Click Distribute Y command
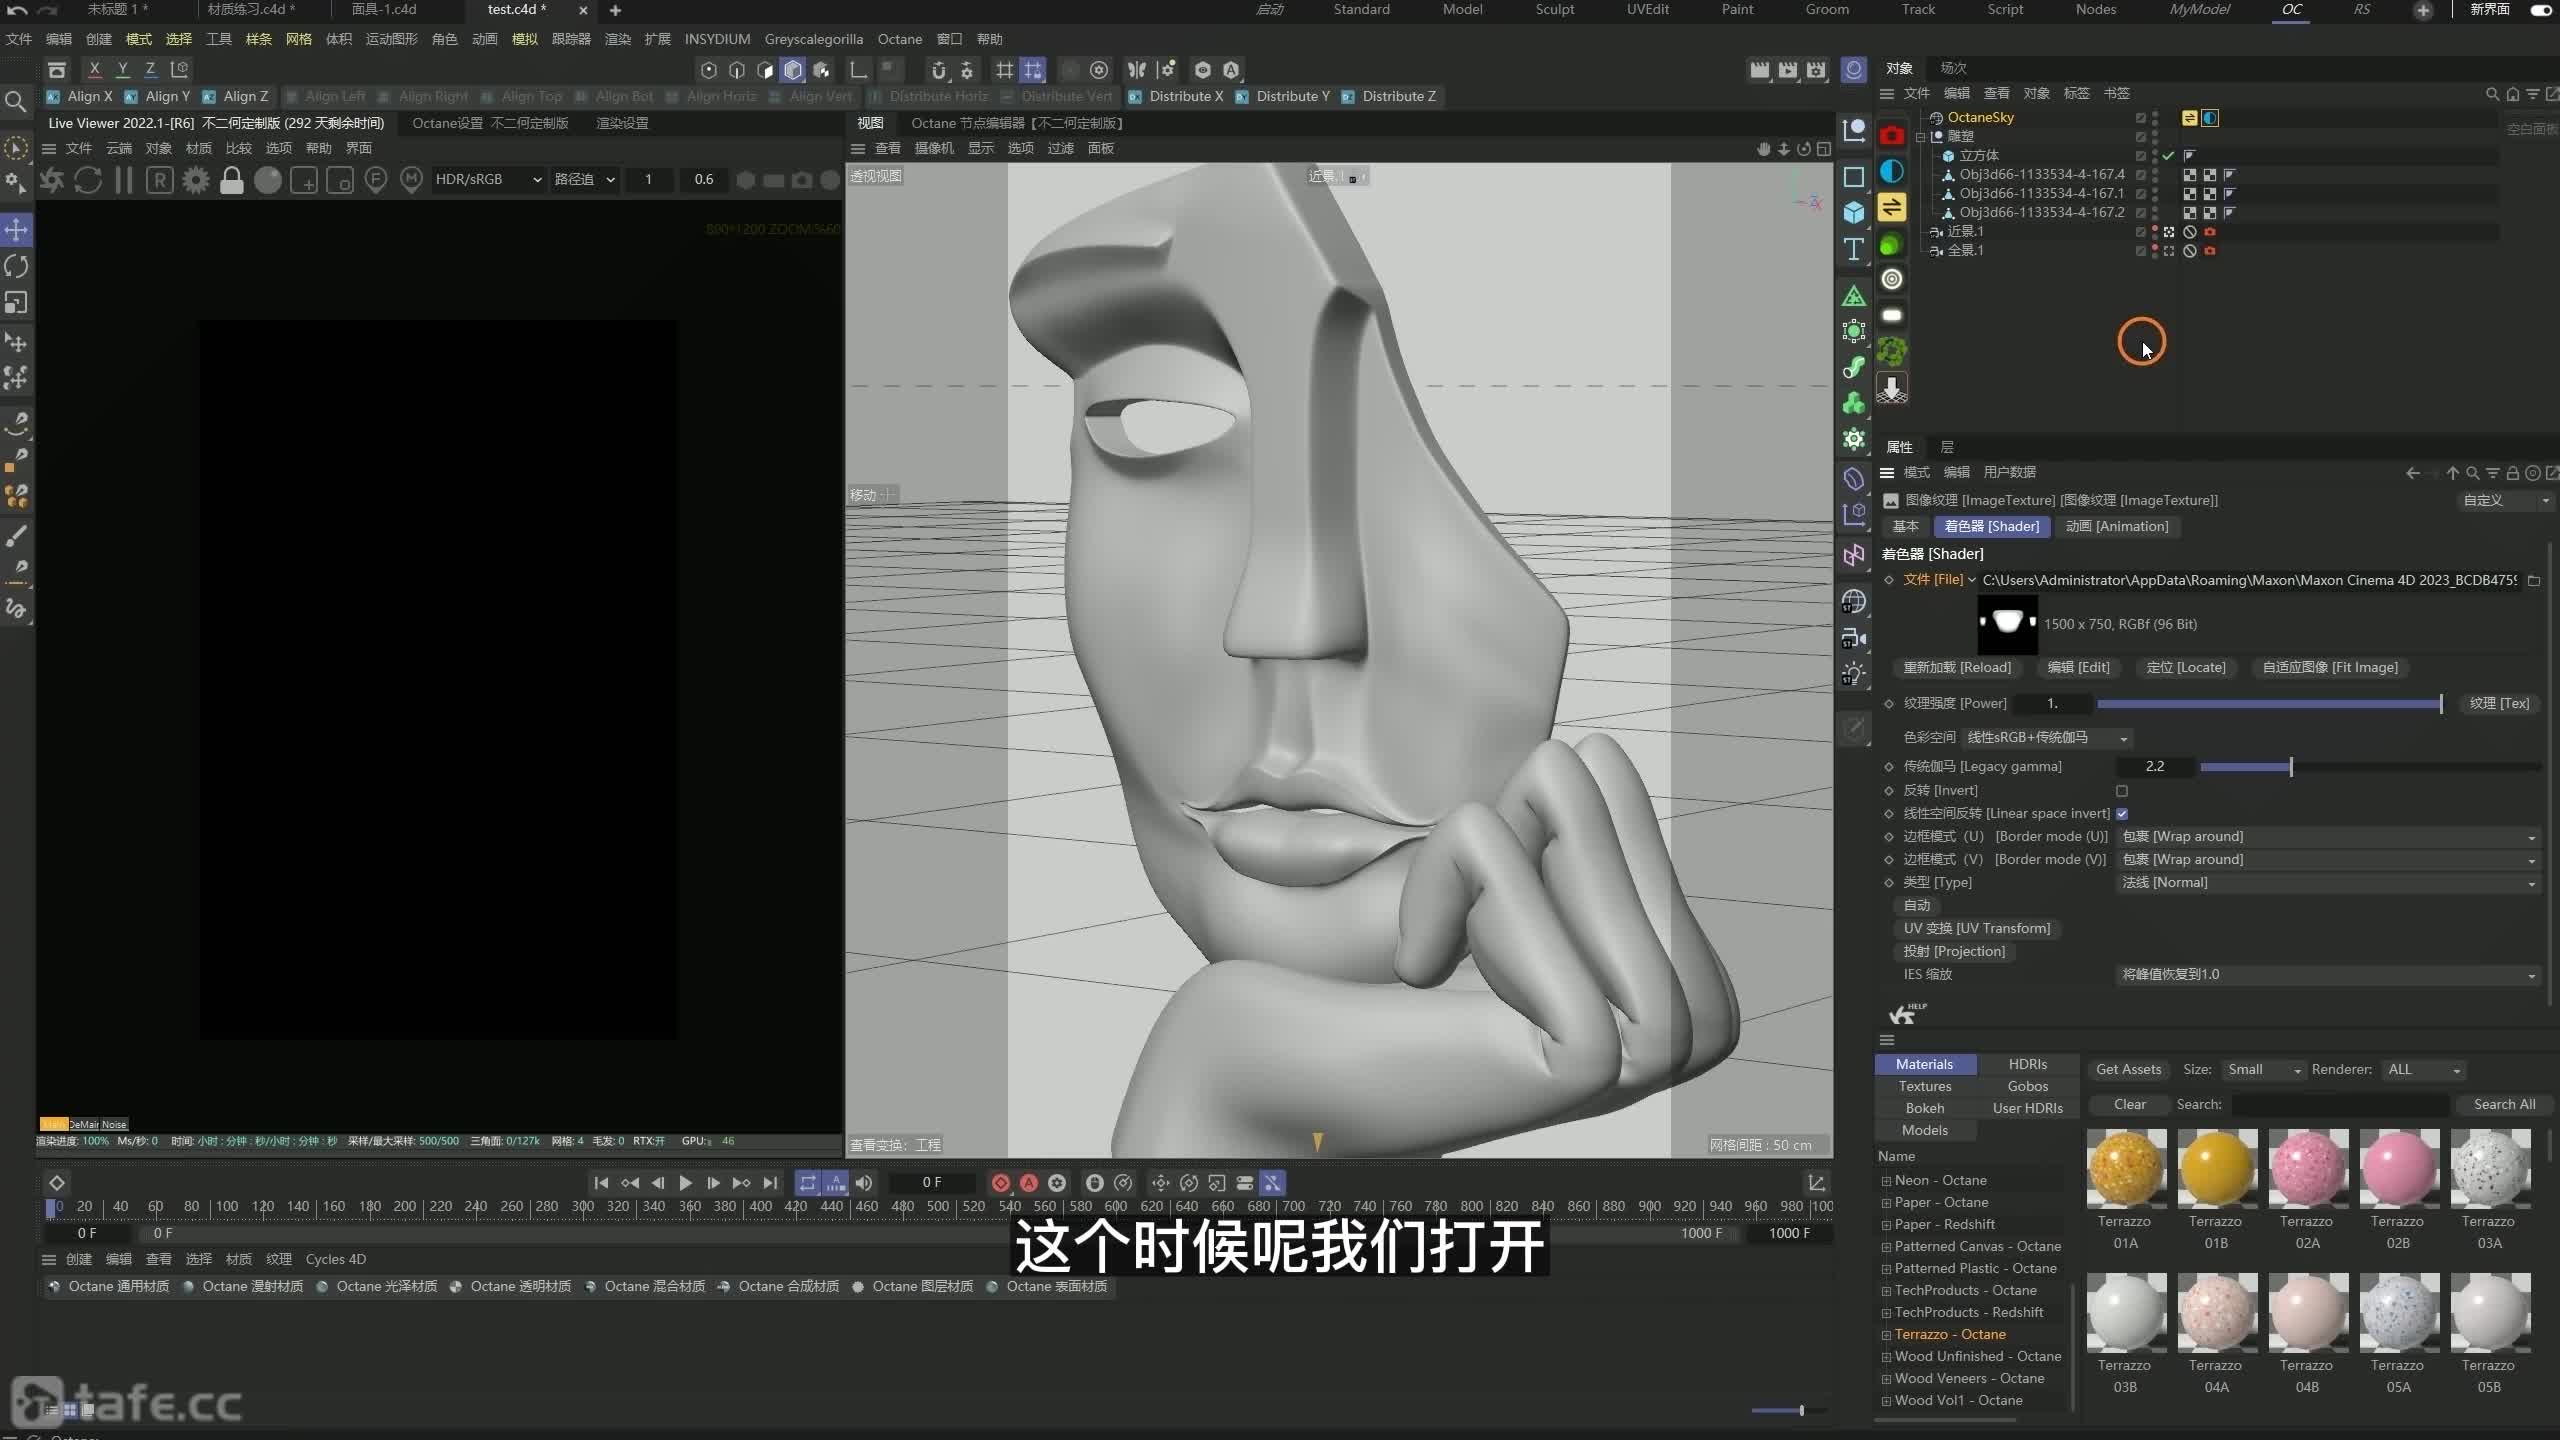Image resolution: width=2560 pixels, height=1440 pixels. [1283, 96]
